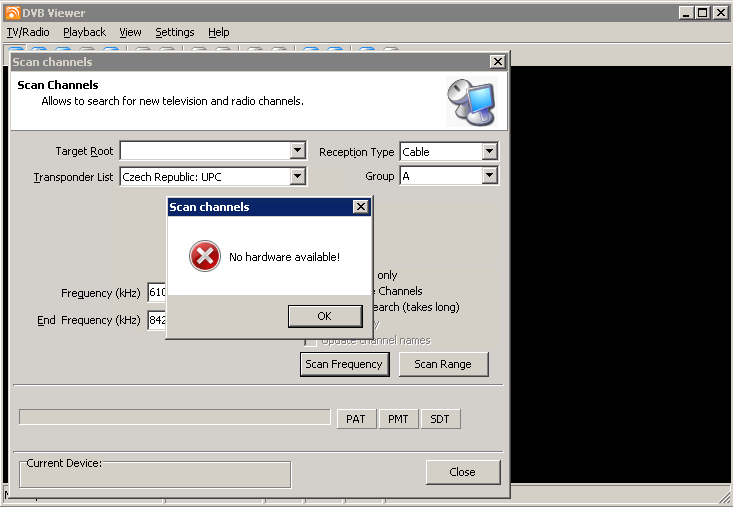Click the PMT button
This screenshot has width=733, height=507.
coord(398,419)
